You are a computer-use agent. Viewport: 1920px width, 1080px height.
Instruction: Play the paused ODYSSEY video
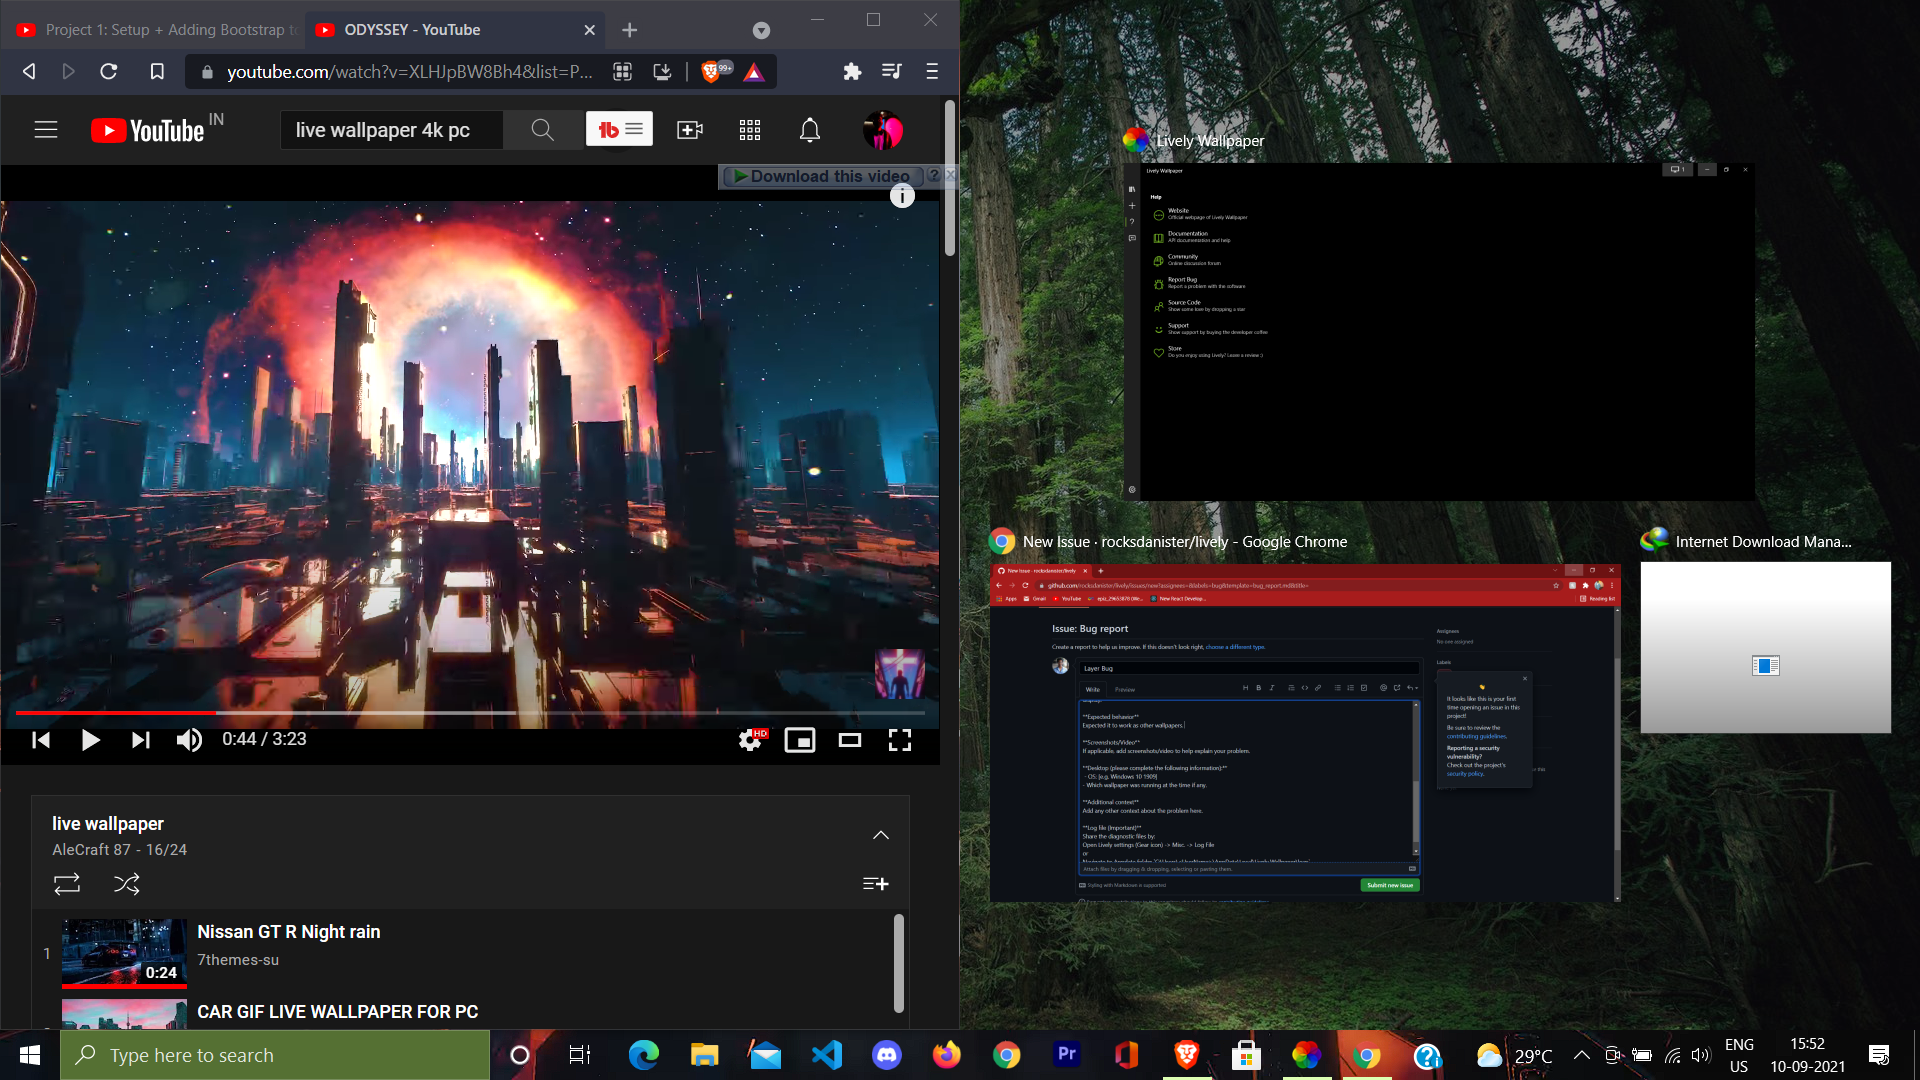click(x=90, y=740)
